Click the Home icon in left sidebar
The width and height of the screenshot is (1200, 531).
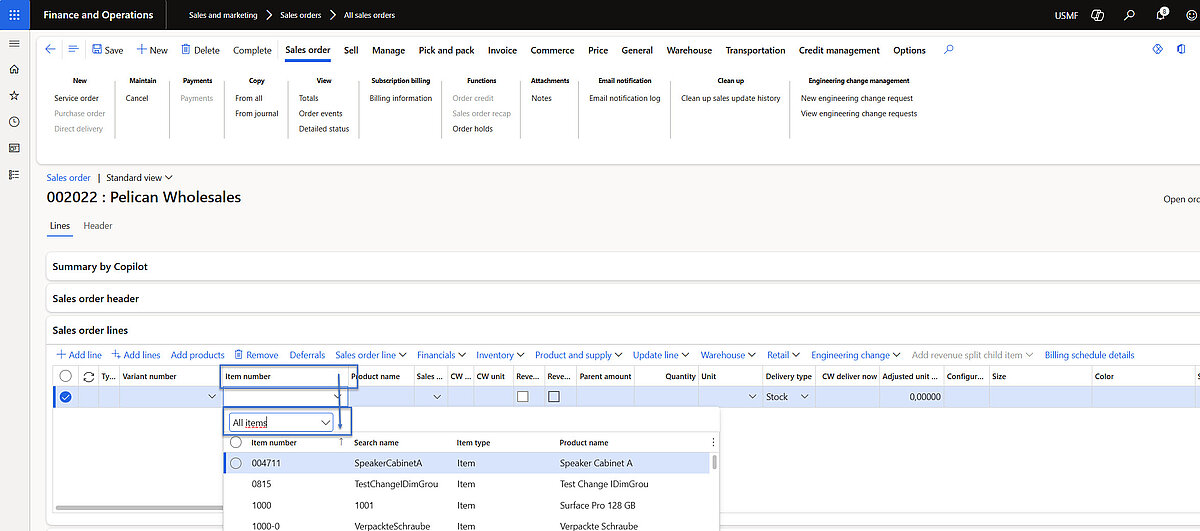(14, 69)
